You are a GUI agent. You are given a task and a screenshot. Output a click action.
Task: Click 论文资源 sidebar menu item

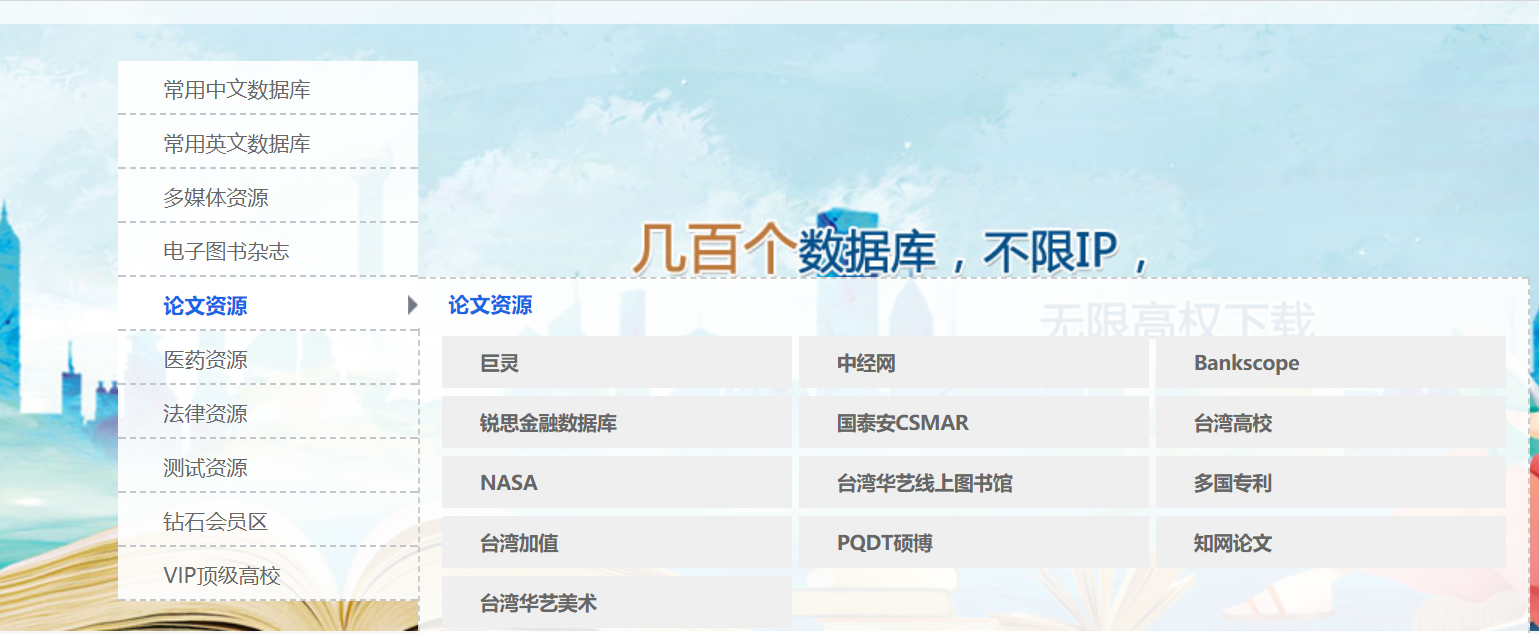268,305
